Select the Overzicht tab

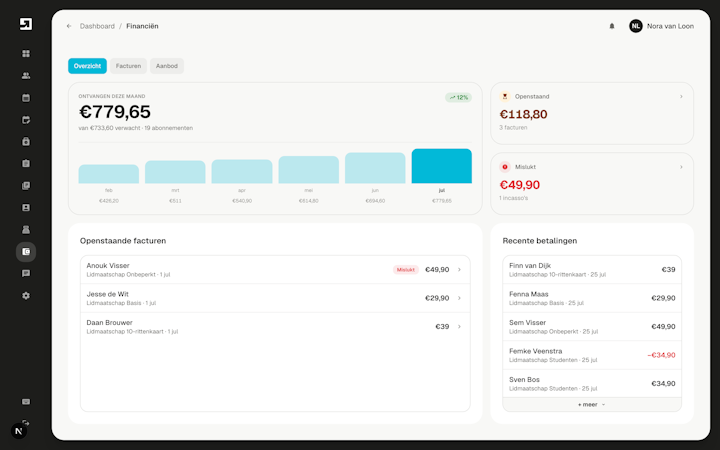pos(87,66)
